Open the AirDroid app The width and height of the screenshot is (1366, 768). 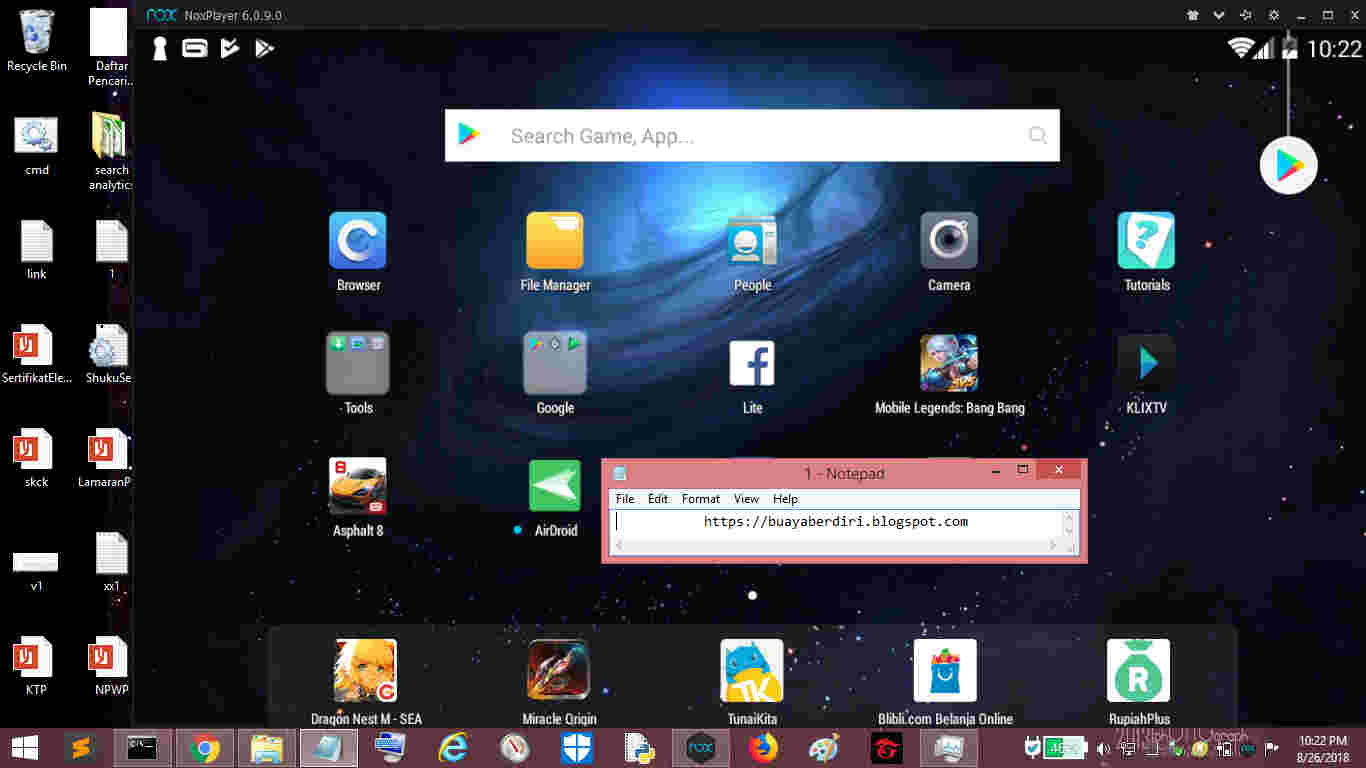[555, 486]
